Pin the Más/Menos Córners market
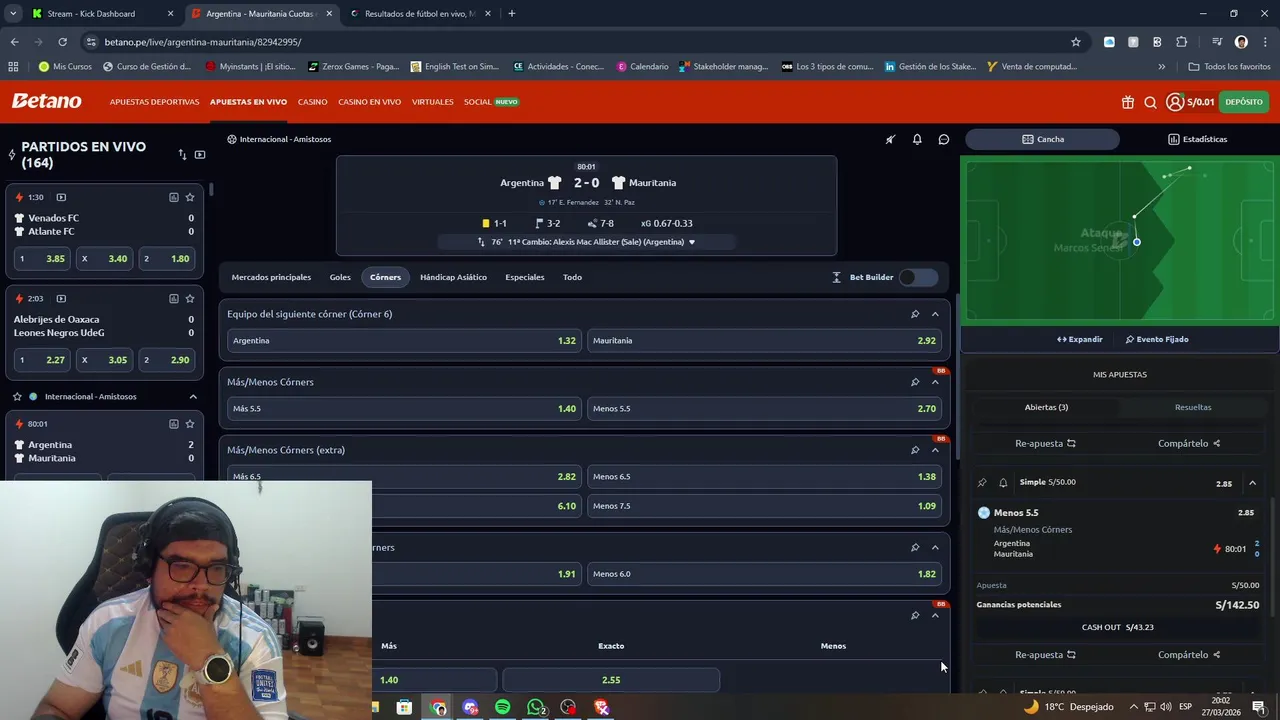 914,382
